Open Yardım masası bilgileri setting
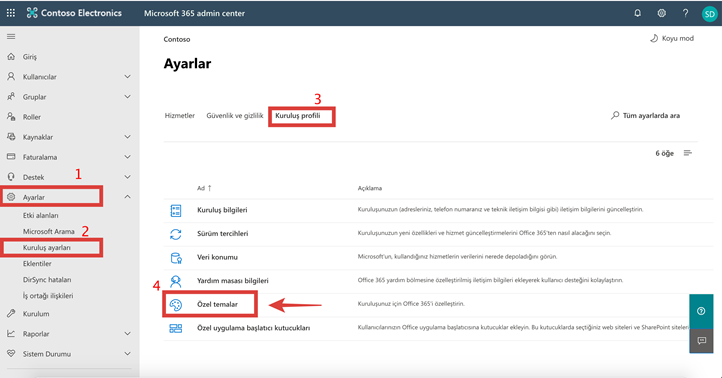Viewport: 722px width, 378px height. pos(233,280)
